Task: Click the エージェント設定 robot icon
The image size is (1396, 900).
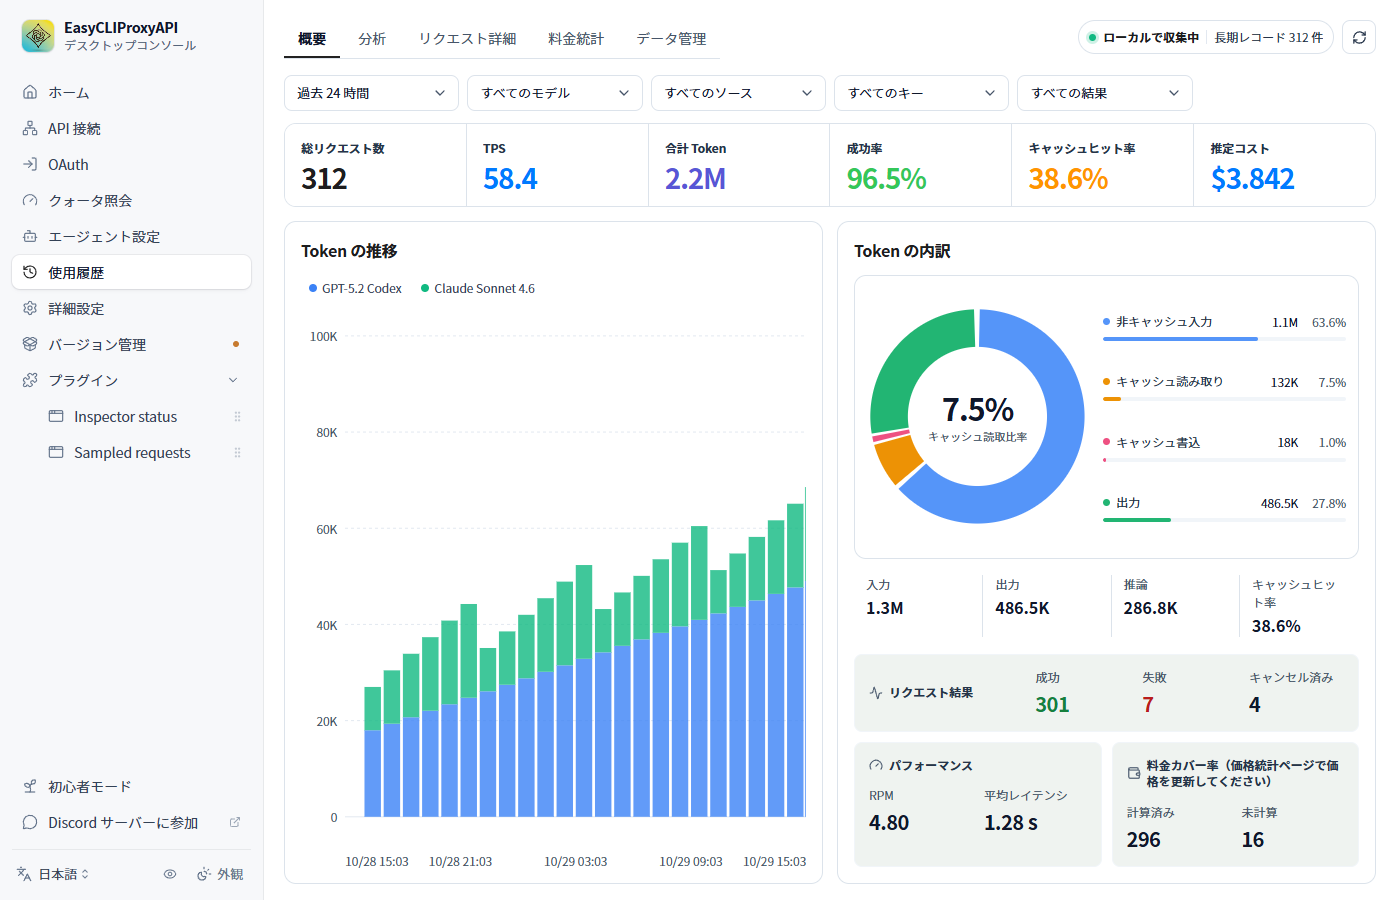Action: (30, 236)
